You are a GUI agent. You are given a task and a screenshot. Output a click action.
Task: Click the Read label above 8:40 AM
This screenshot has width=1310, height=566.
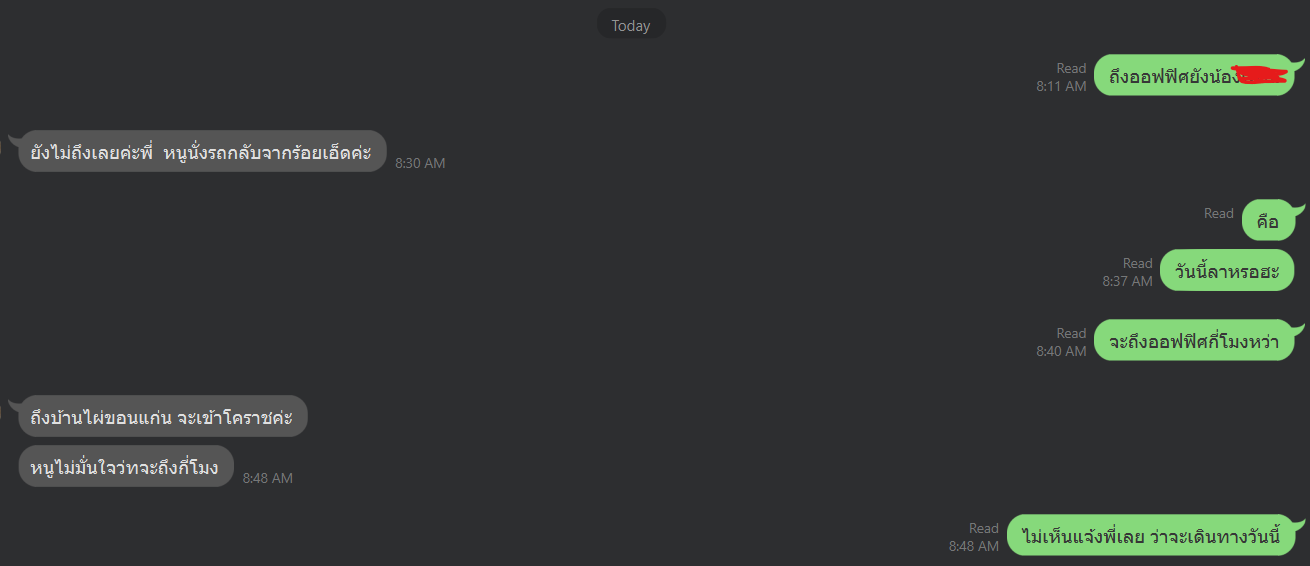click(x=1071, y=333)
